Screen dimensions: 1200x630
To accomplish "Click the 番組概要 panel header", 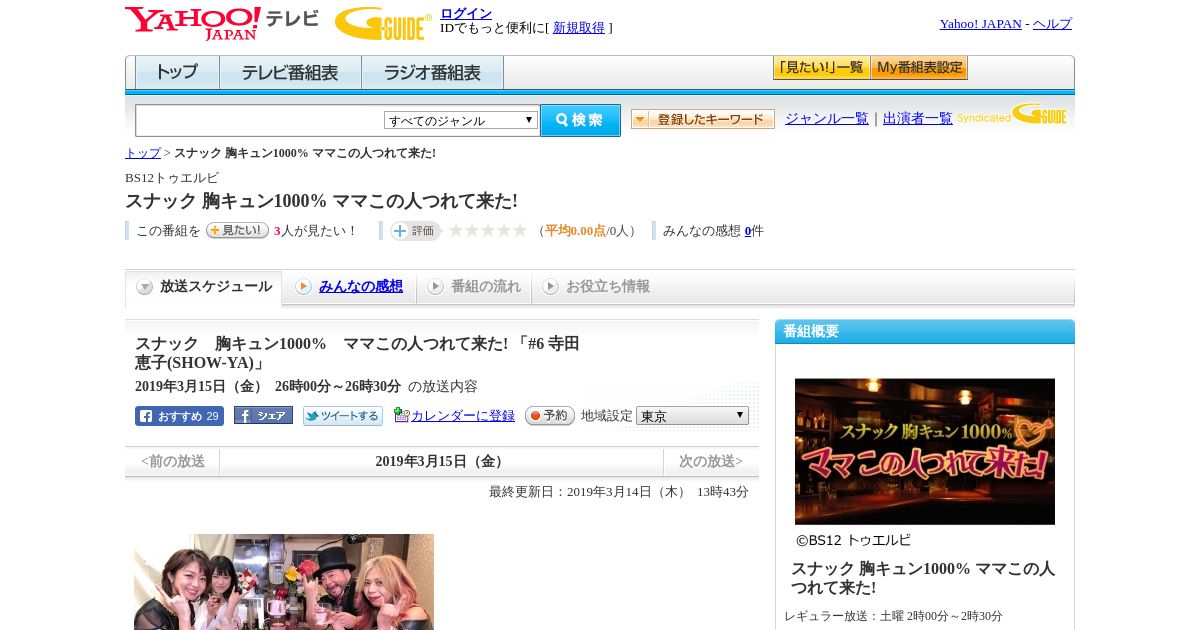I will [x=925, y=332].
